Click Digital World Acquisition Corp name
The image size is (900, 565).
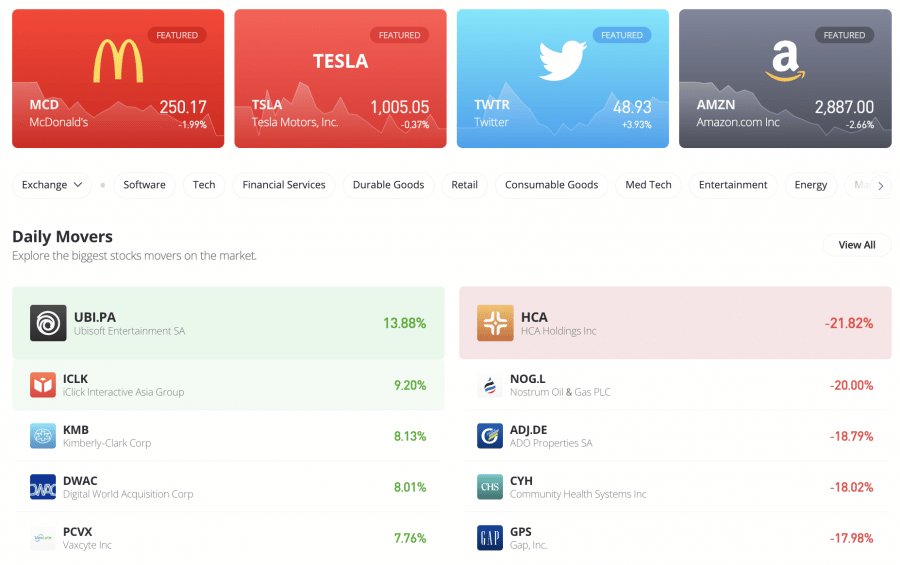[128, 494]
